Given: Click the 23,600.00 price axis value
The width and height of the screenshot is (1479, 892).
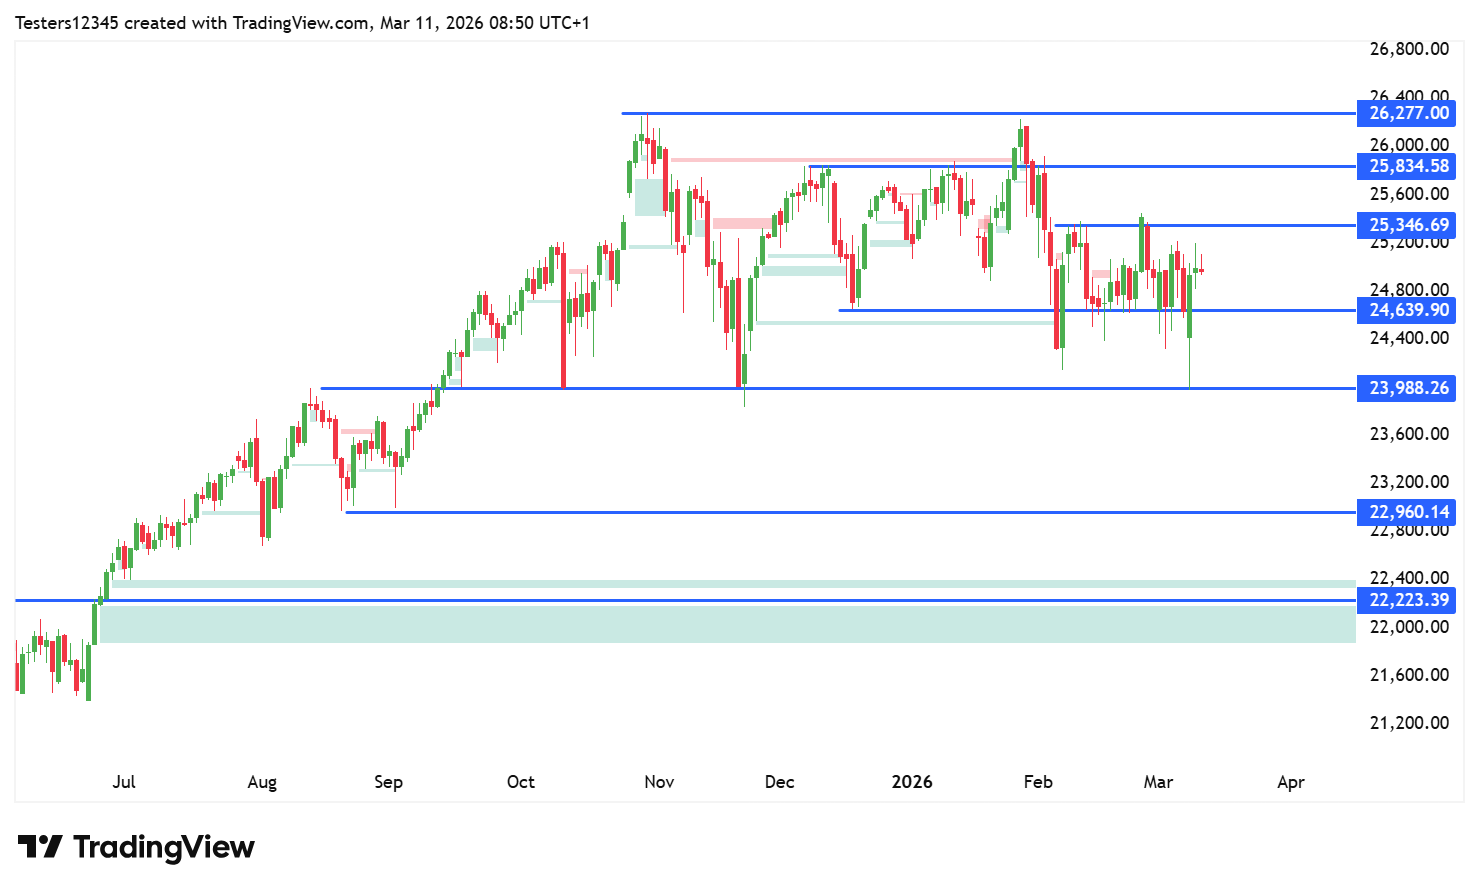Looking at the screenshot, I should click(1409, 434).
